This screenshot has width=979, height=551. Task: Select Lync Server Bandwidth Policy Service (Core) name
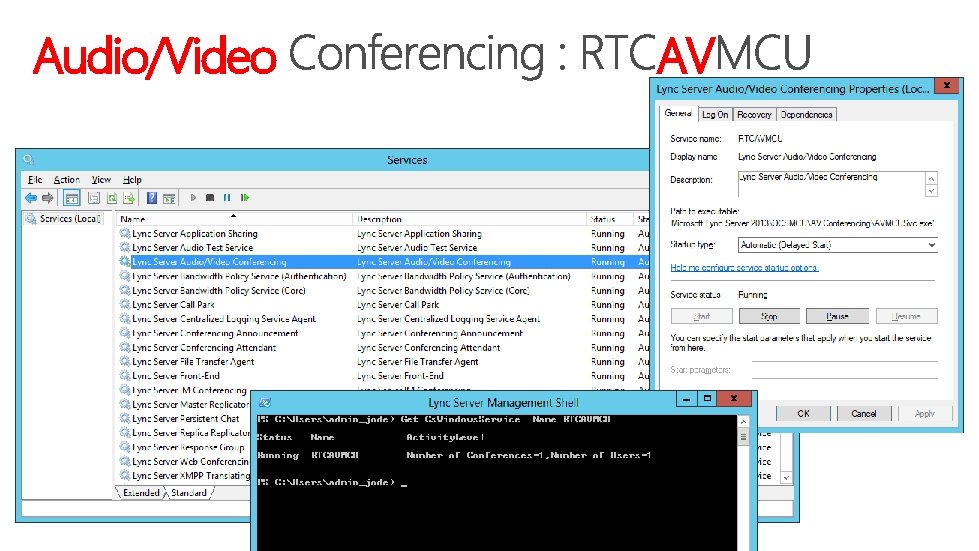(219, 291)
